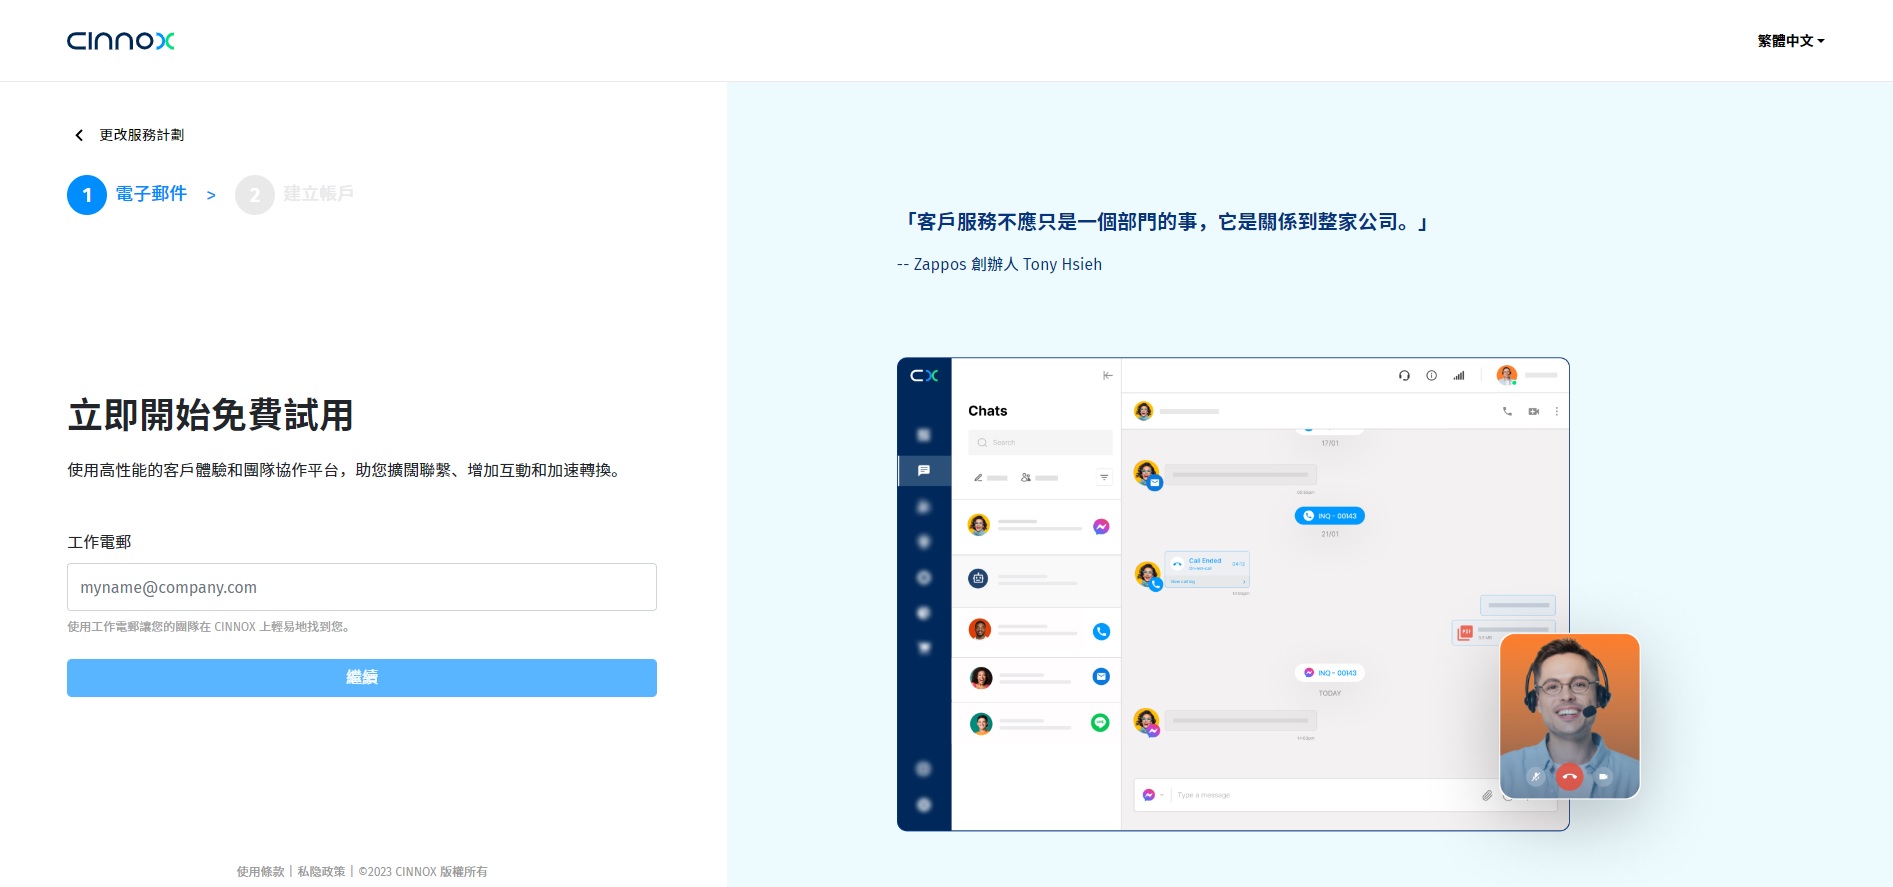Open the 繁體中文 language dropdown
The width and height of the screenshot is (1893, 887).
click(x=1791, y=41)
